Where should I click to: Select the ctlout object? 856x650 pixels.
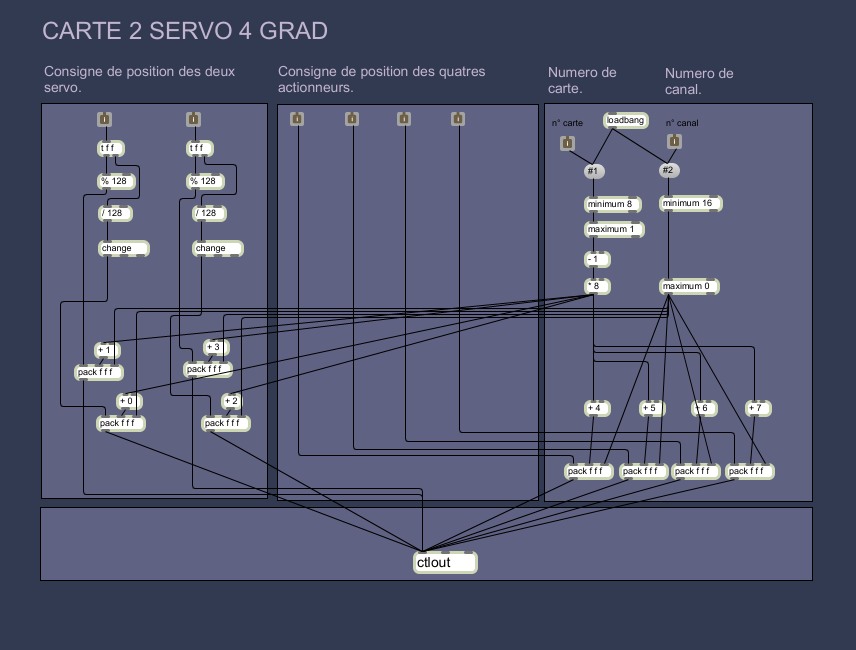[445, 563]
